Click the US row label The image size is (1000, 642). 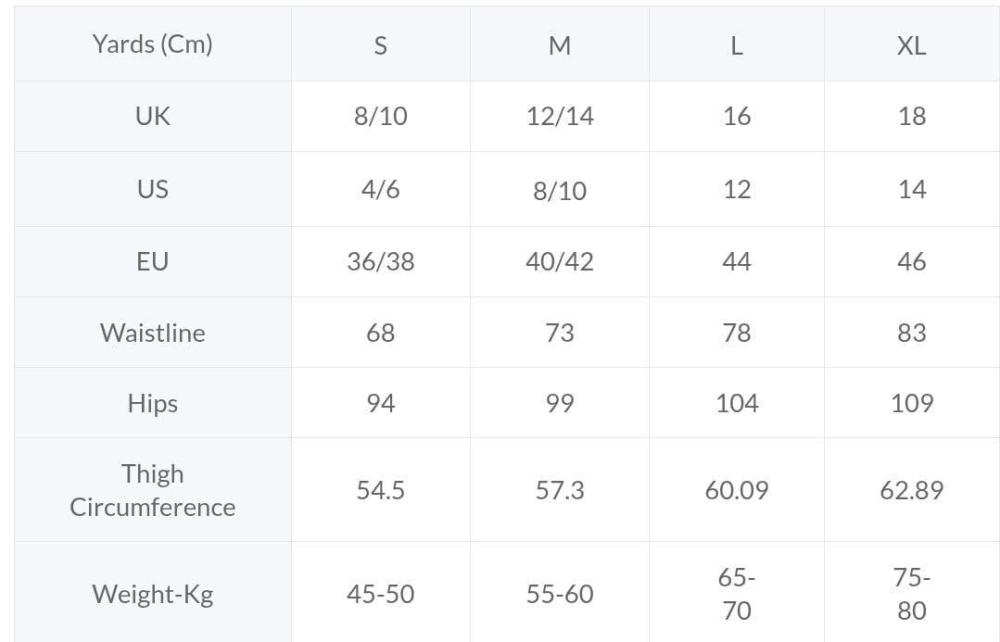point(152,189)
